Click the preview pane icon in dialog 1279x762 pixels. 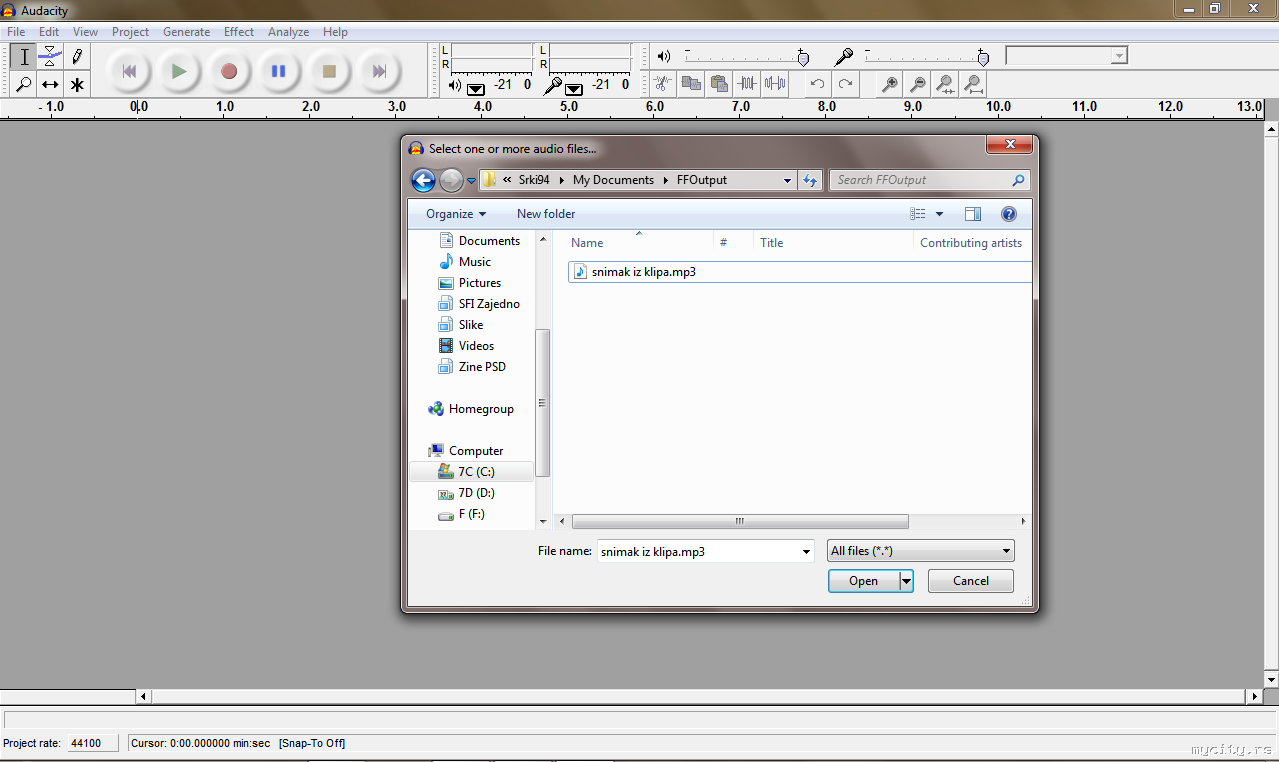(972, 214)
